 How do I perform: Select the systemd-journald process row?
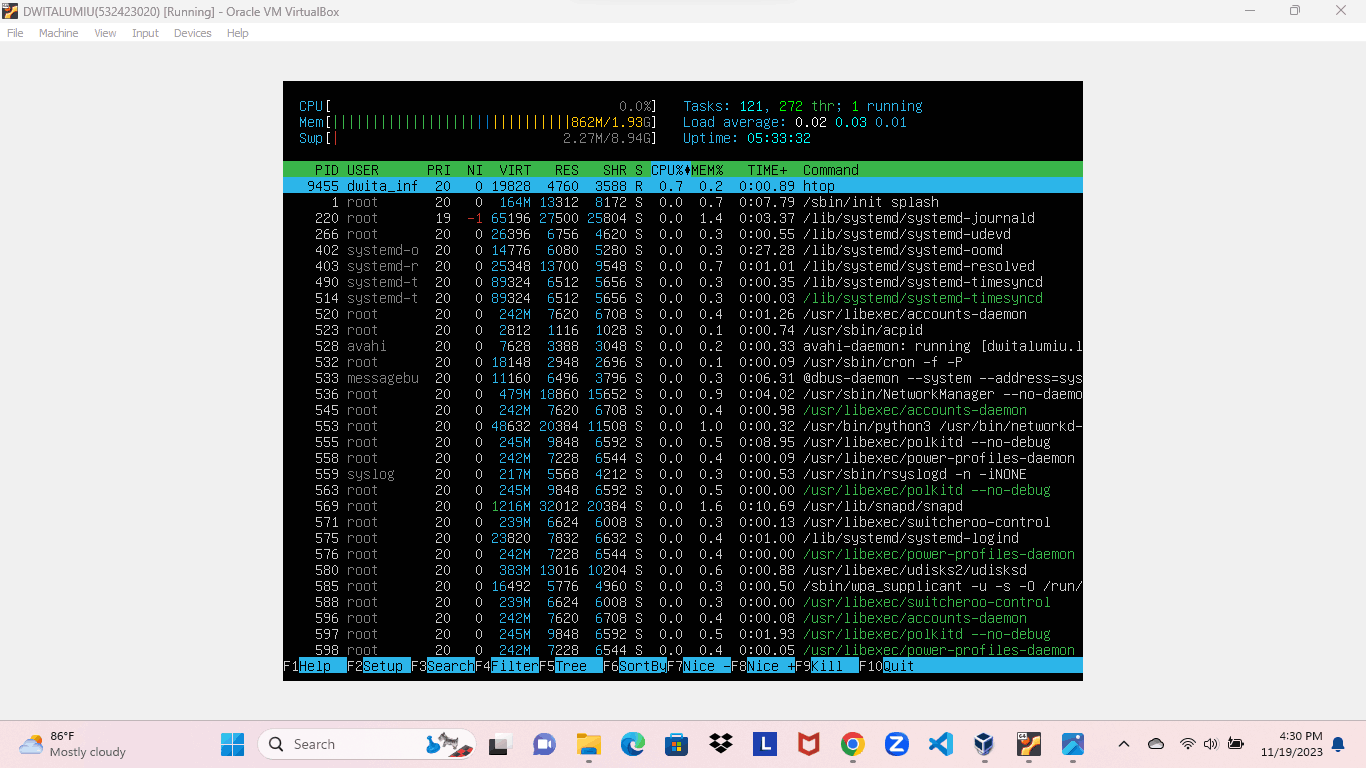(683, 218)
